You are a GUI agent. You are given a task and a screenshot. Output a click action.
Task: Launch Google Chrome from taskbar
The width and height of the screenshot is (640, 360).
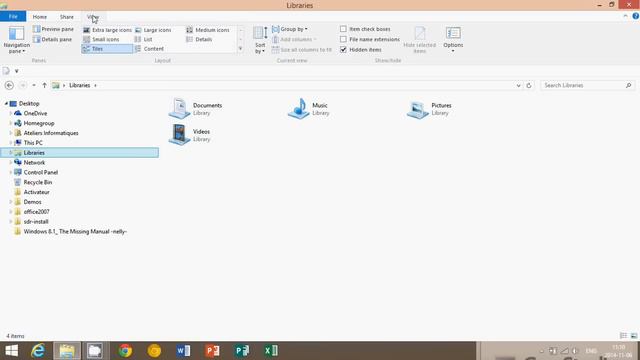tap(125, 351)
